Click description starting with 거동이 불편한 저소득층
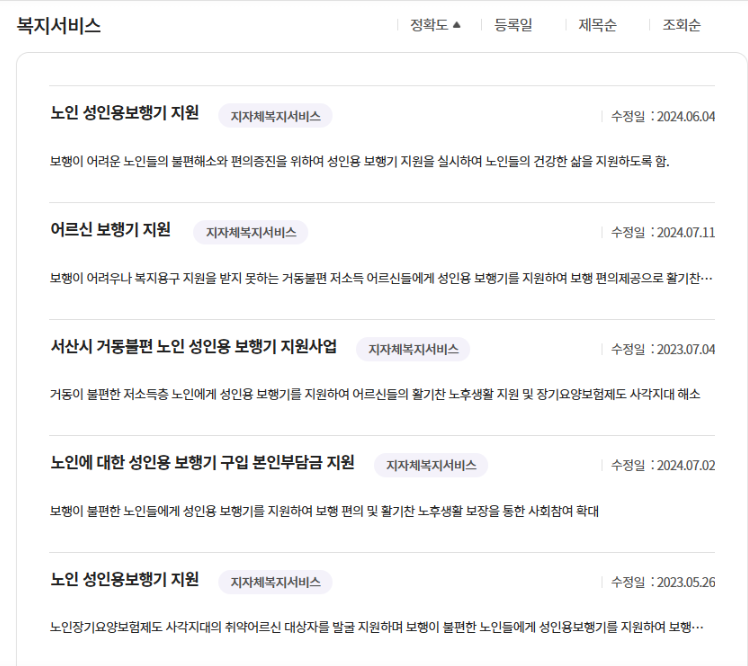Screen dimensions: 748x666 pos(375,394)
